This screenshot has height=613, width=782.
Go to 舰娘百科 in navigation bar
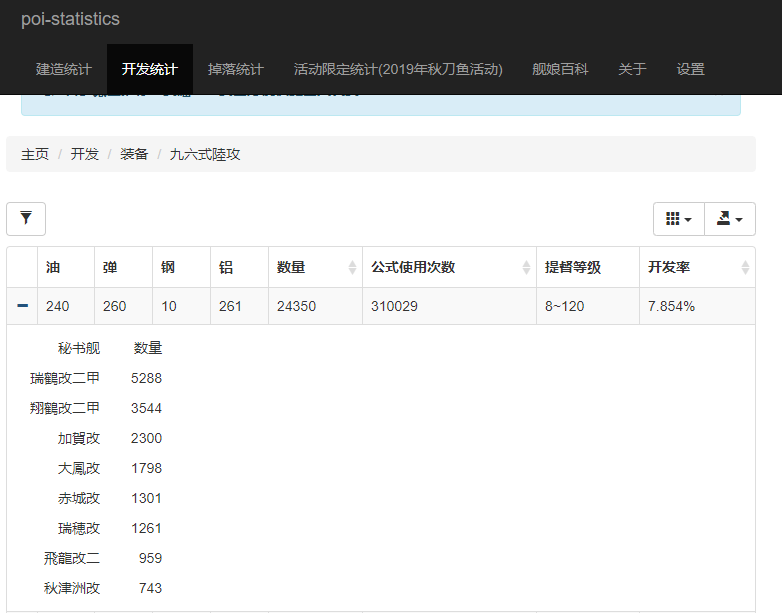click(x=560, y=69)
